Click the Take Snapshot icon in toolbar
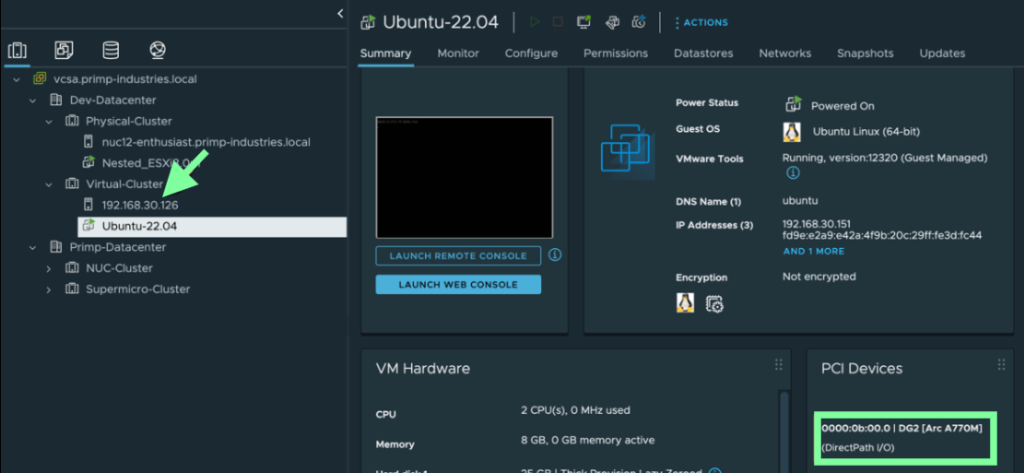Viewport: 1024px width, 473px height. (x=638, y=22)
